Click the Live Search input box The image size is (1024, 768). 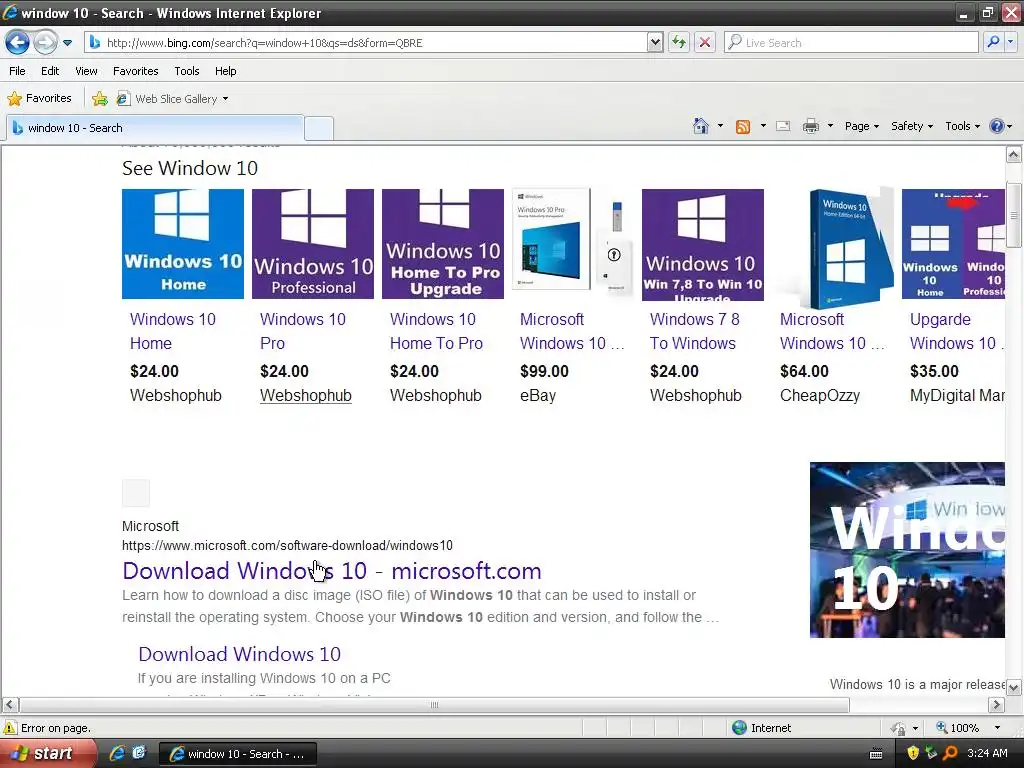(850, 42)
